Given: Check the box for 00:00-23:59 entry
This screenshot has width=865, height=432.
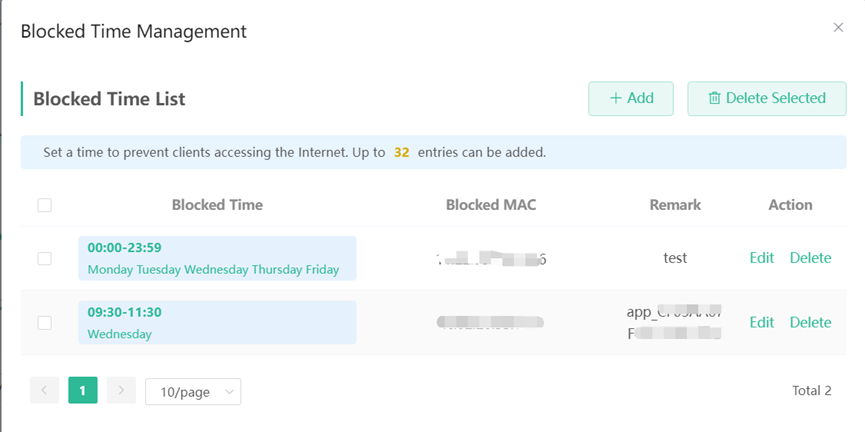Looking at the screenshot, I should coord(44,258).
